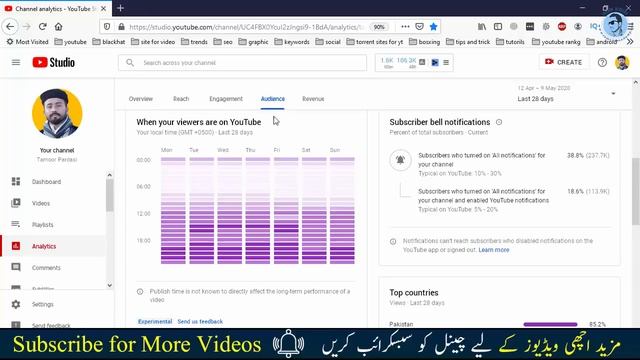The image size is (640, 360).
Task: Open page actions three-dot menu in address bar
Action: click(x=405, y=27)
